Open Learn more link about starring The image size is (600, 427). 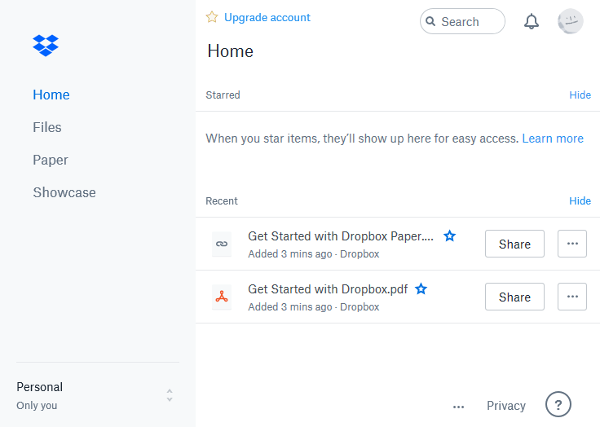553,139
